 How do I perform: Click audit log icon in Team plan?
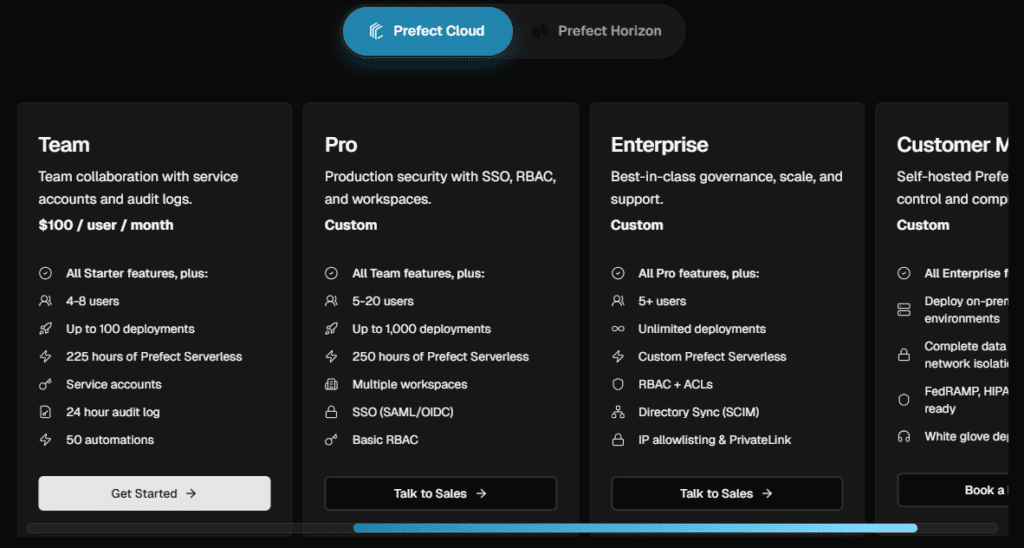click(x=45, y=412)
